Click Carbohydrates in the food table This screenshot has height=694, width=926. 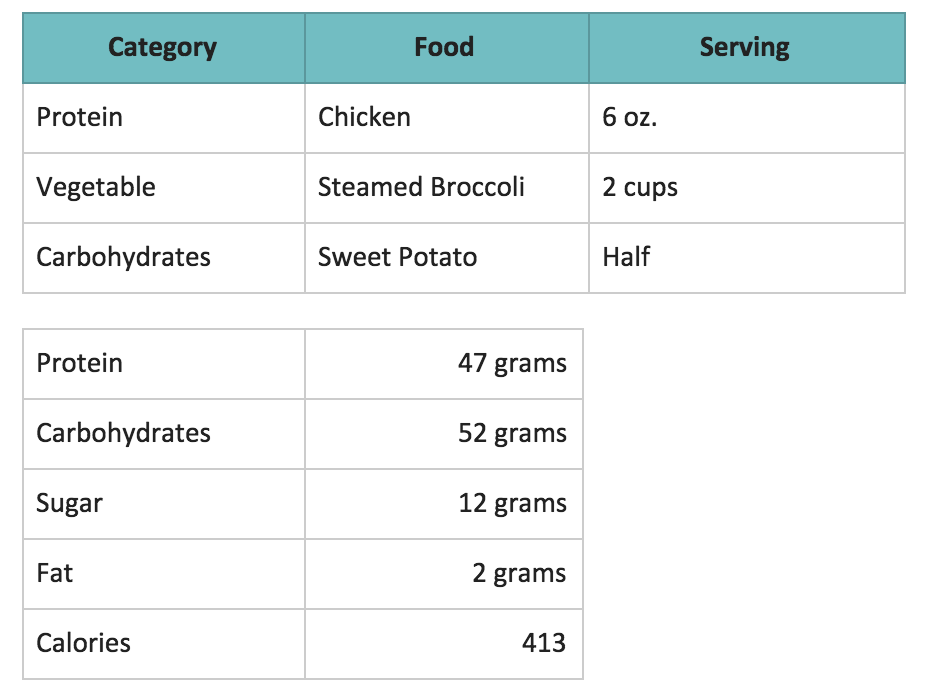point(123,257)
